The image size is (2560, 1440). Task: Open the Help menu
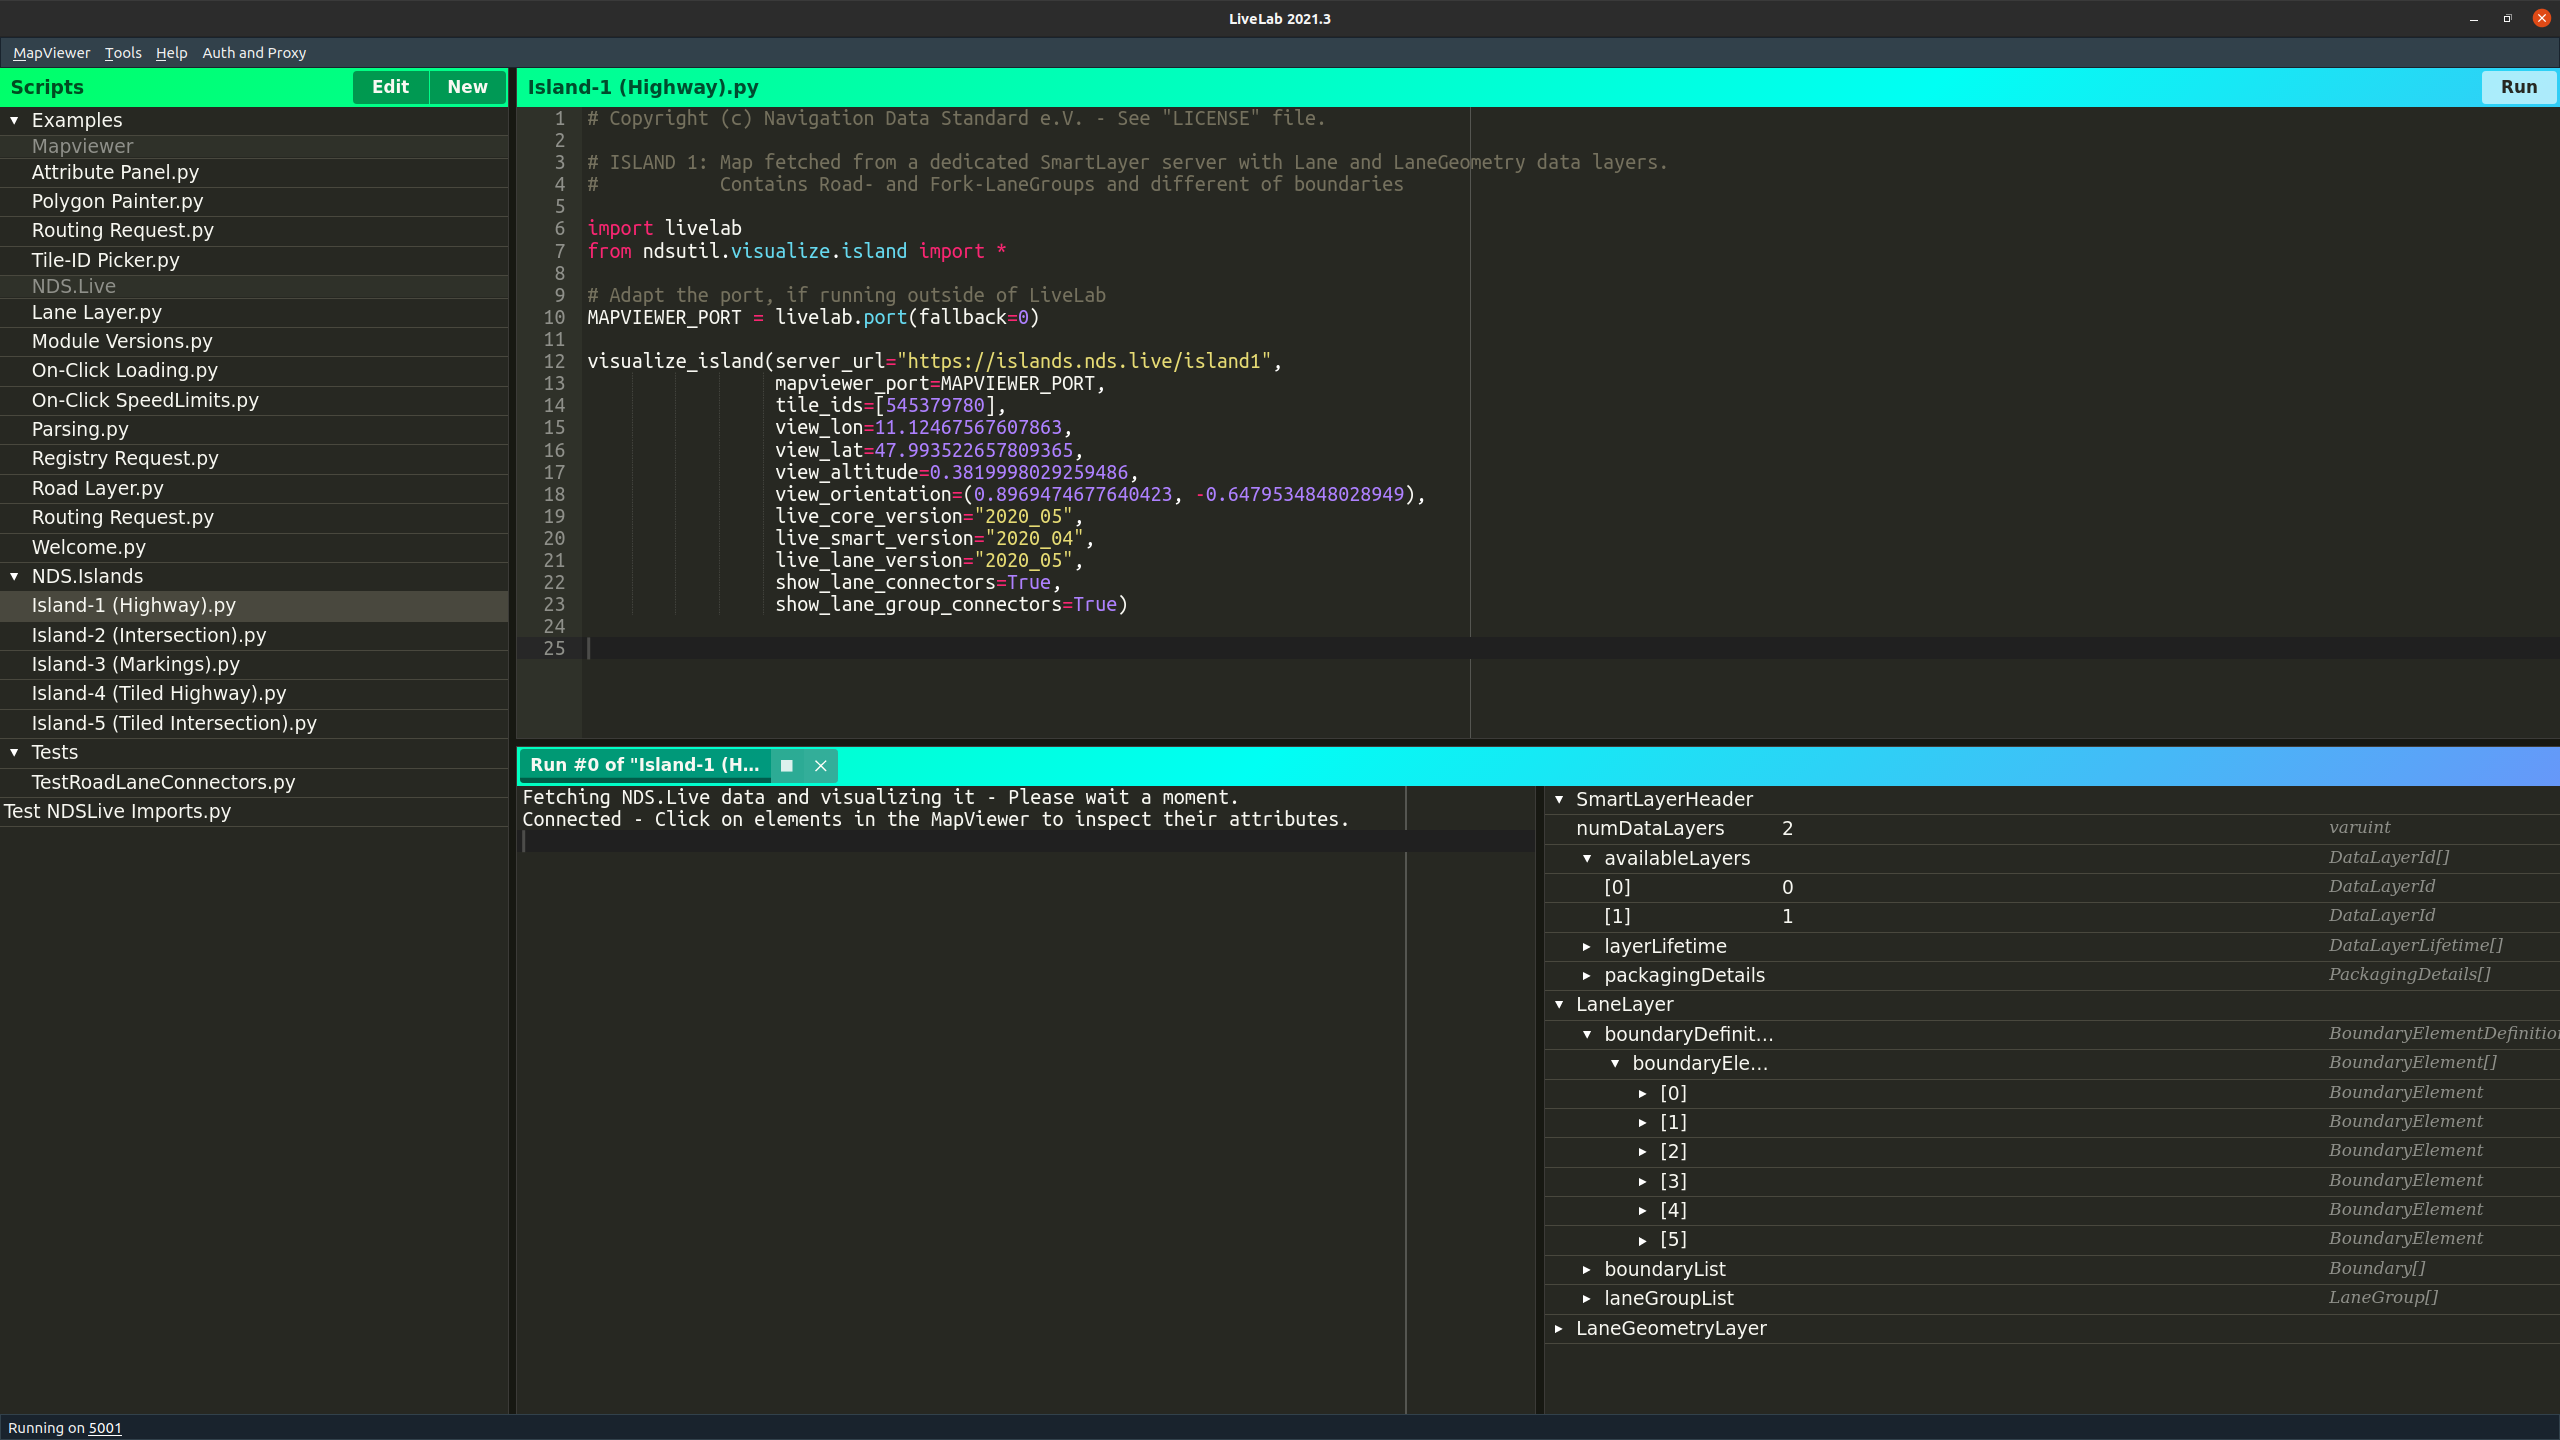[x=171, y=53]
